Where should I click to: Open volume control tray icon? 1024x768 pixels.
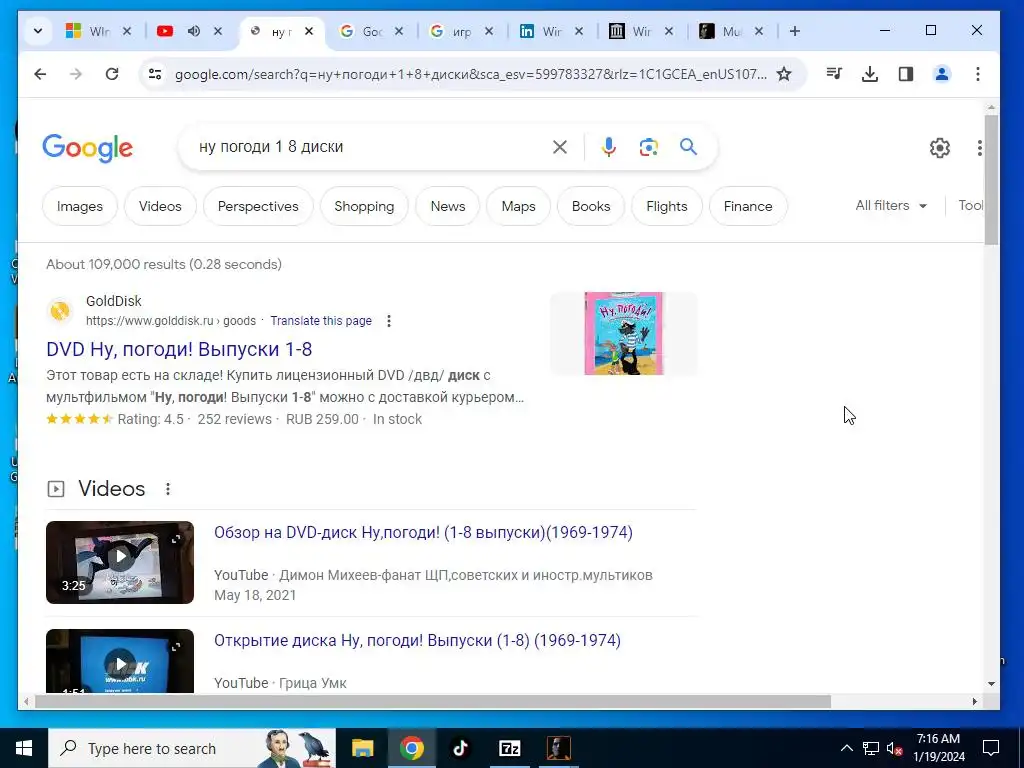click(x=894, y=748)
